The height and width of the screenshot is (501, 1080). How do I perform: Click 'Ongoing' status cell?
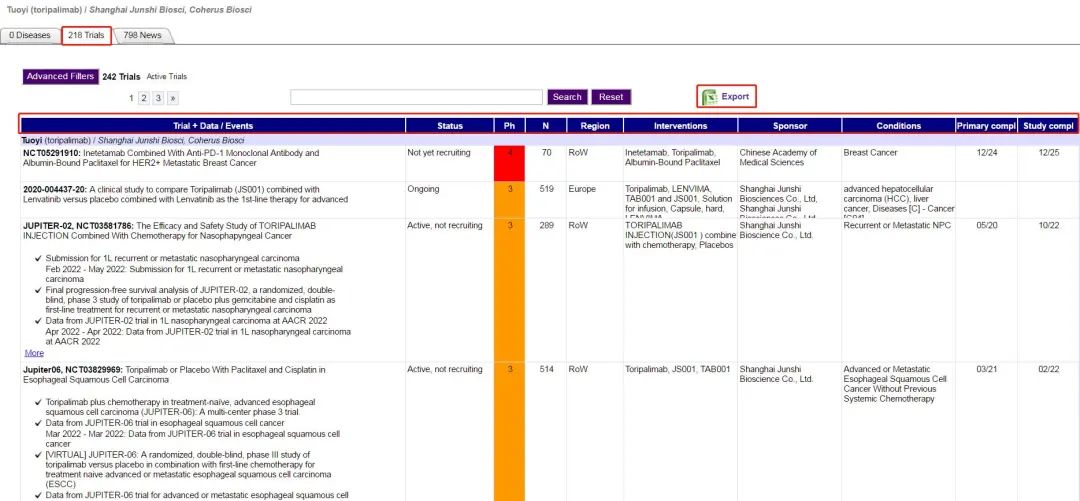click(x=423, y=189)
